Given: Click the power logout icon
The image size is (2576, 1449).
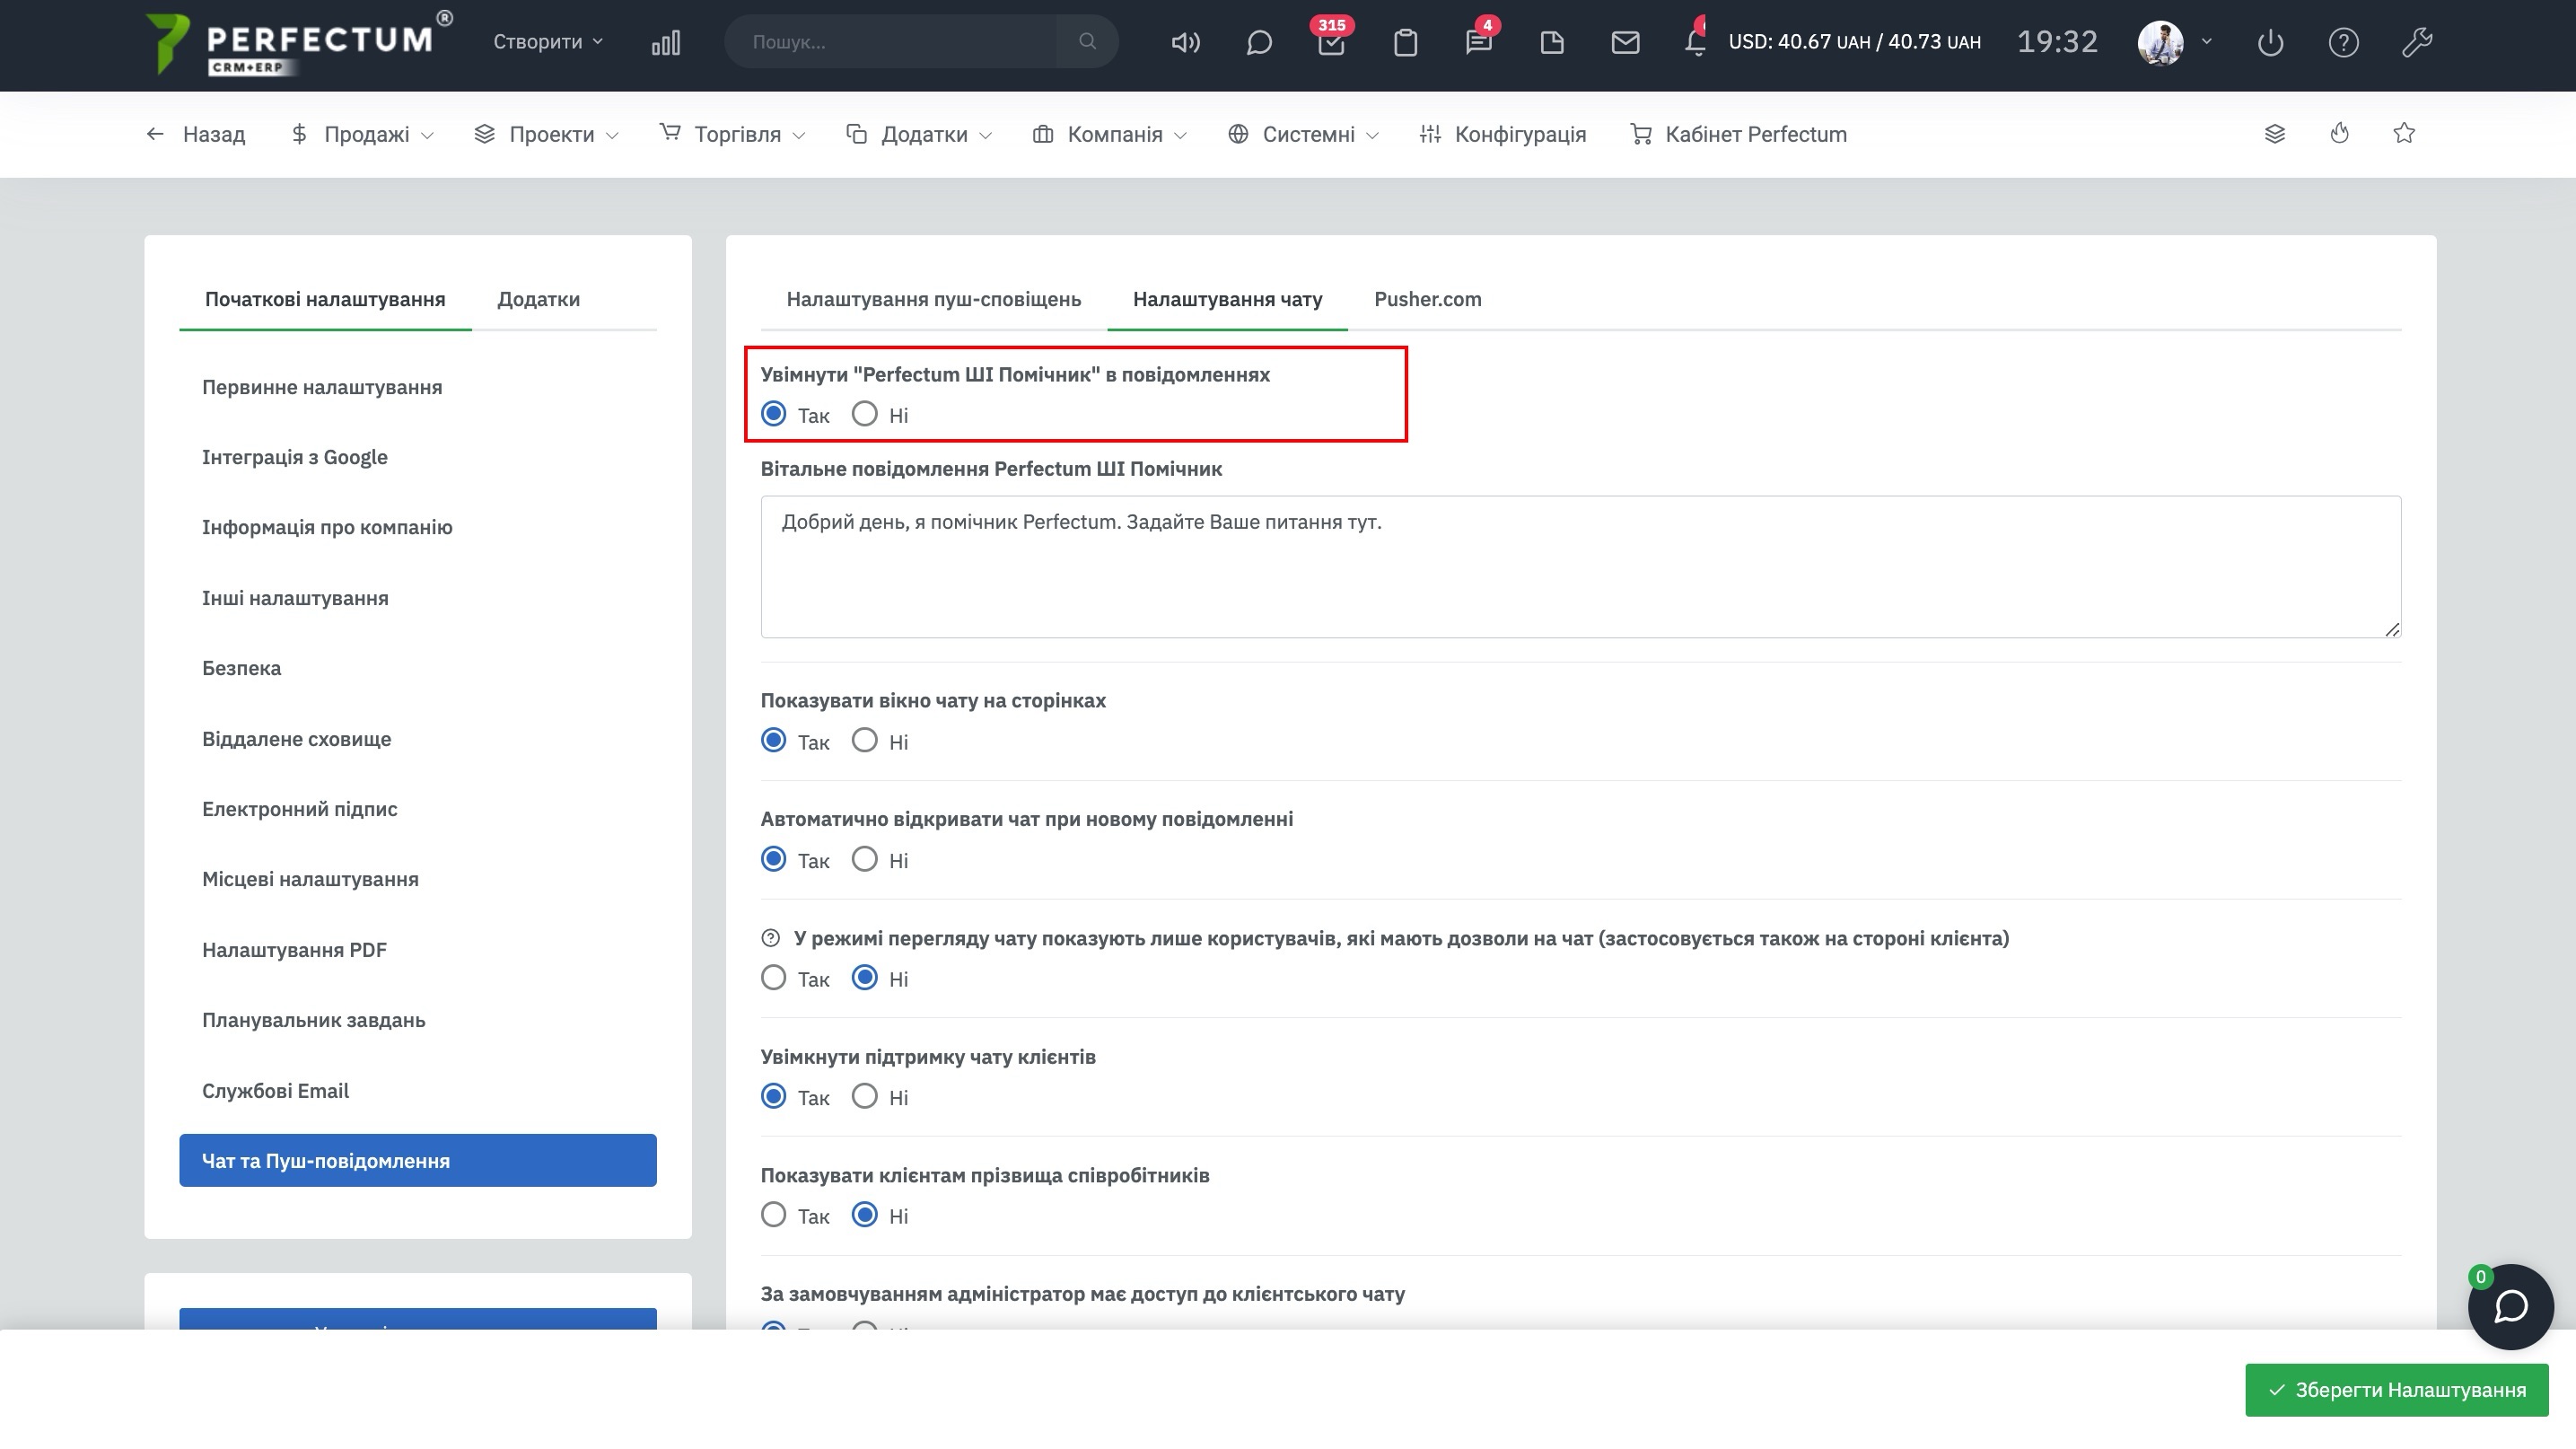Looking at the screenshot, I should click(x=2270, y=42).
